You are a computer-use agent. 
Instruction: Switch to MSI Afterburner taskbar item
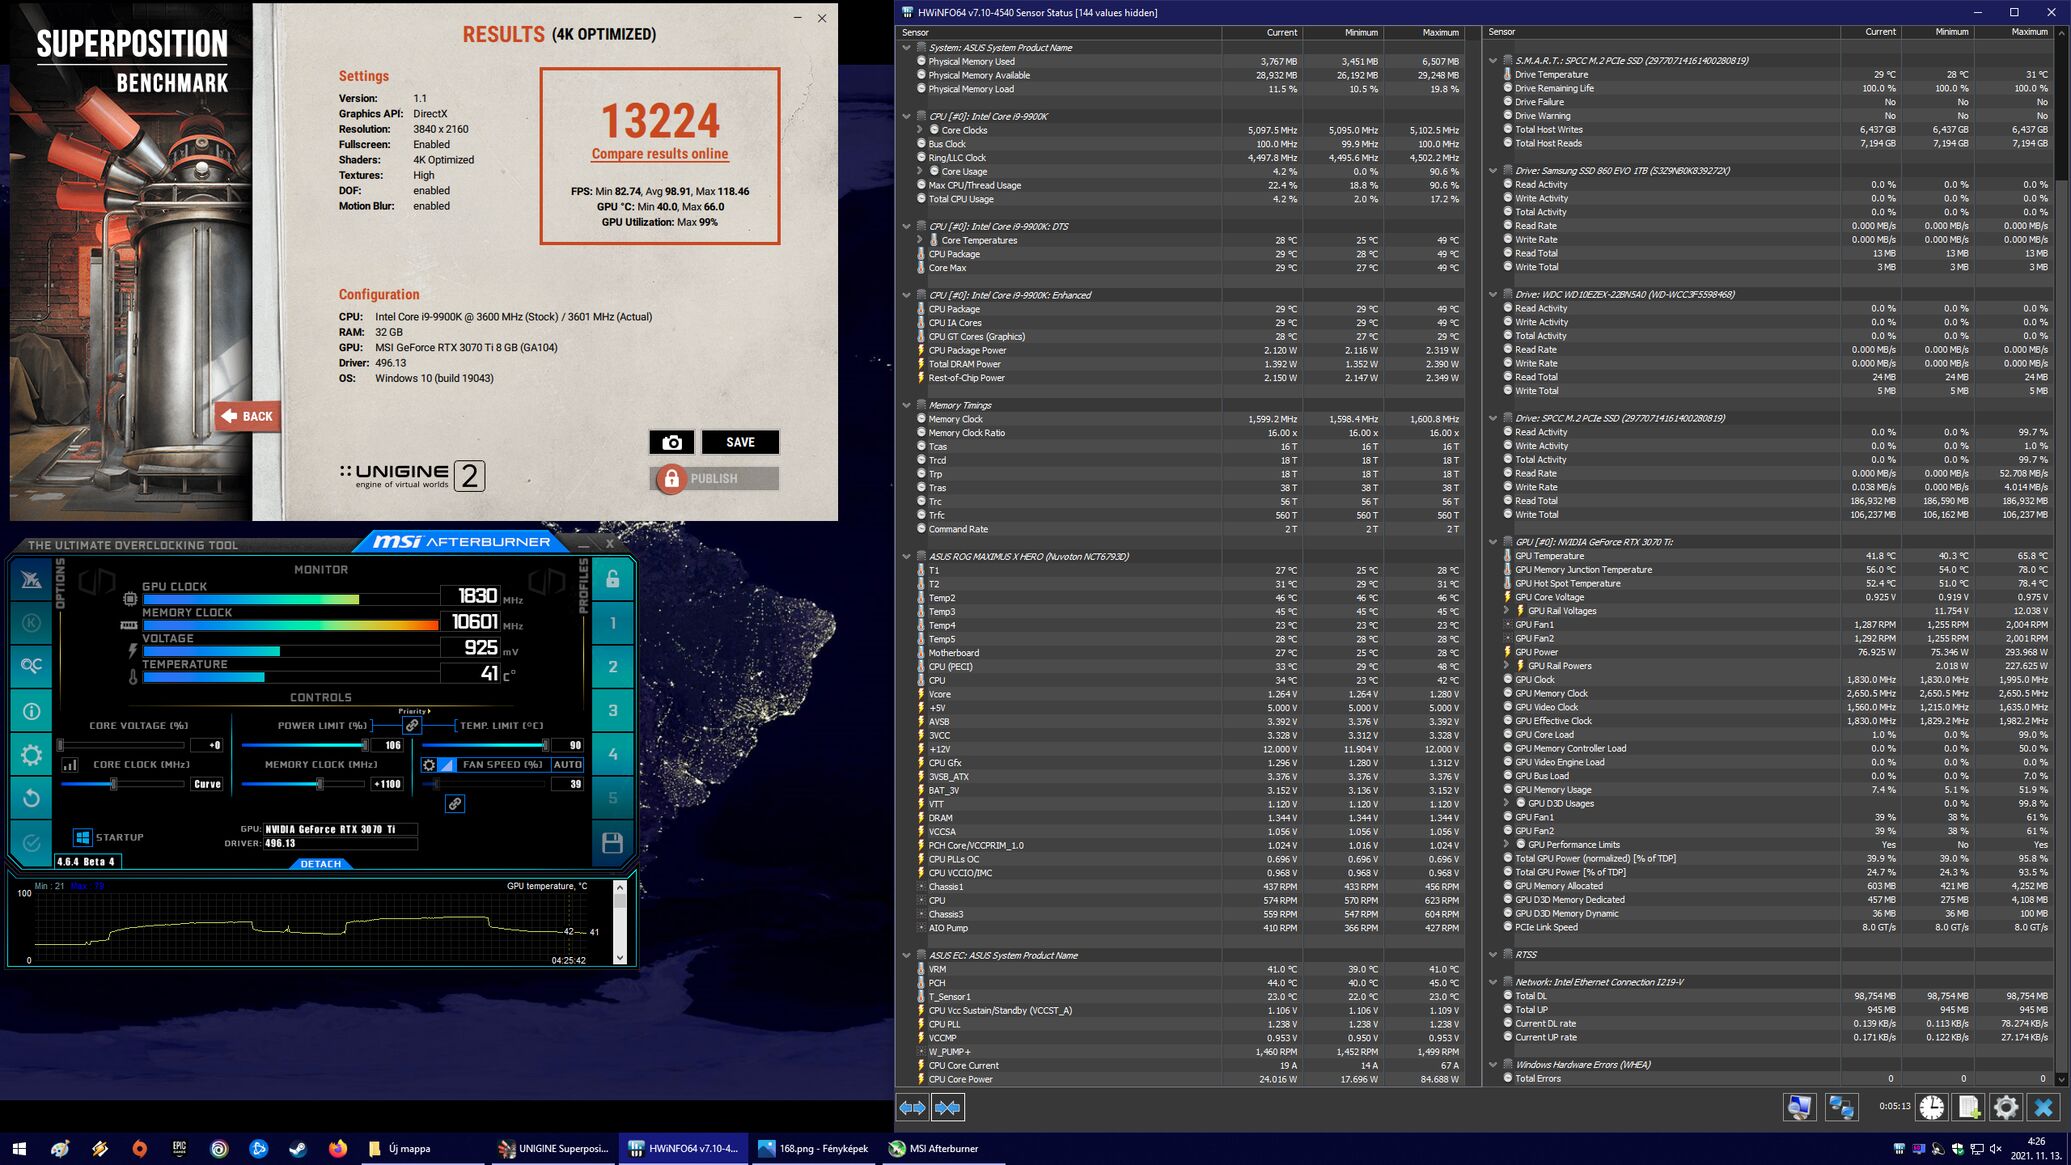943,1148
